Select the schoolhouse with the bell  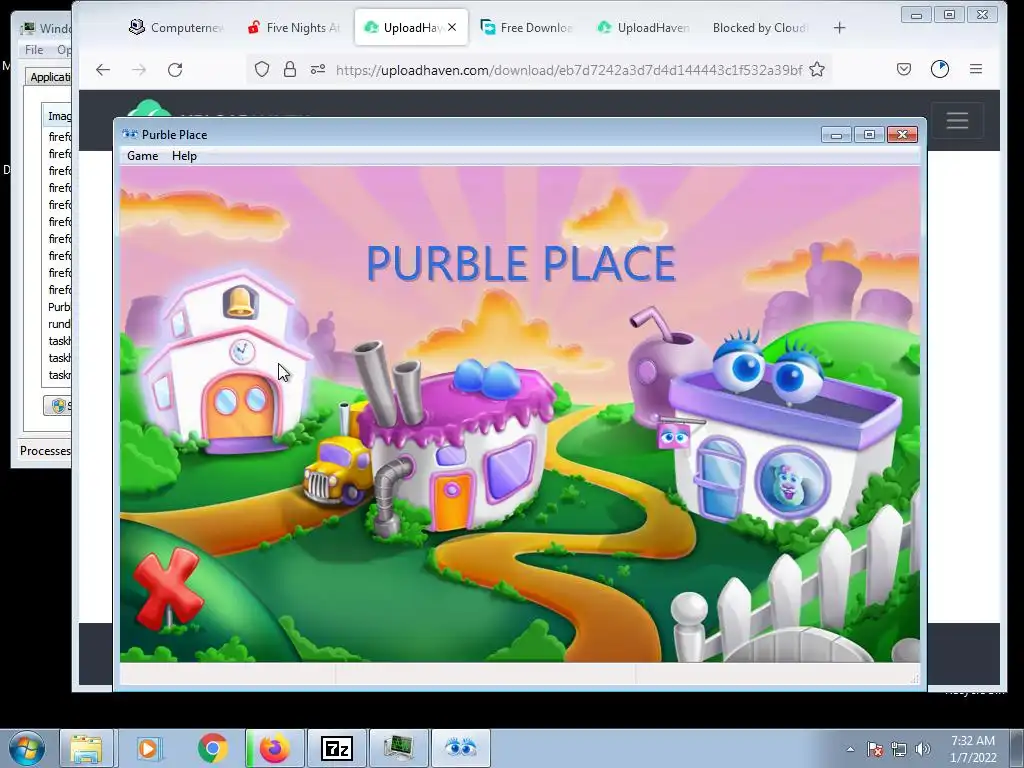click(229, 362)
